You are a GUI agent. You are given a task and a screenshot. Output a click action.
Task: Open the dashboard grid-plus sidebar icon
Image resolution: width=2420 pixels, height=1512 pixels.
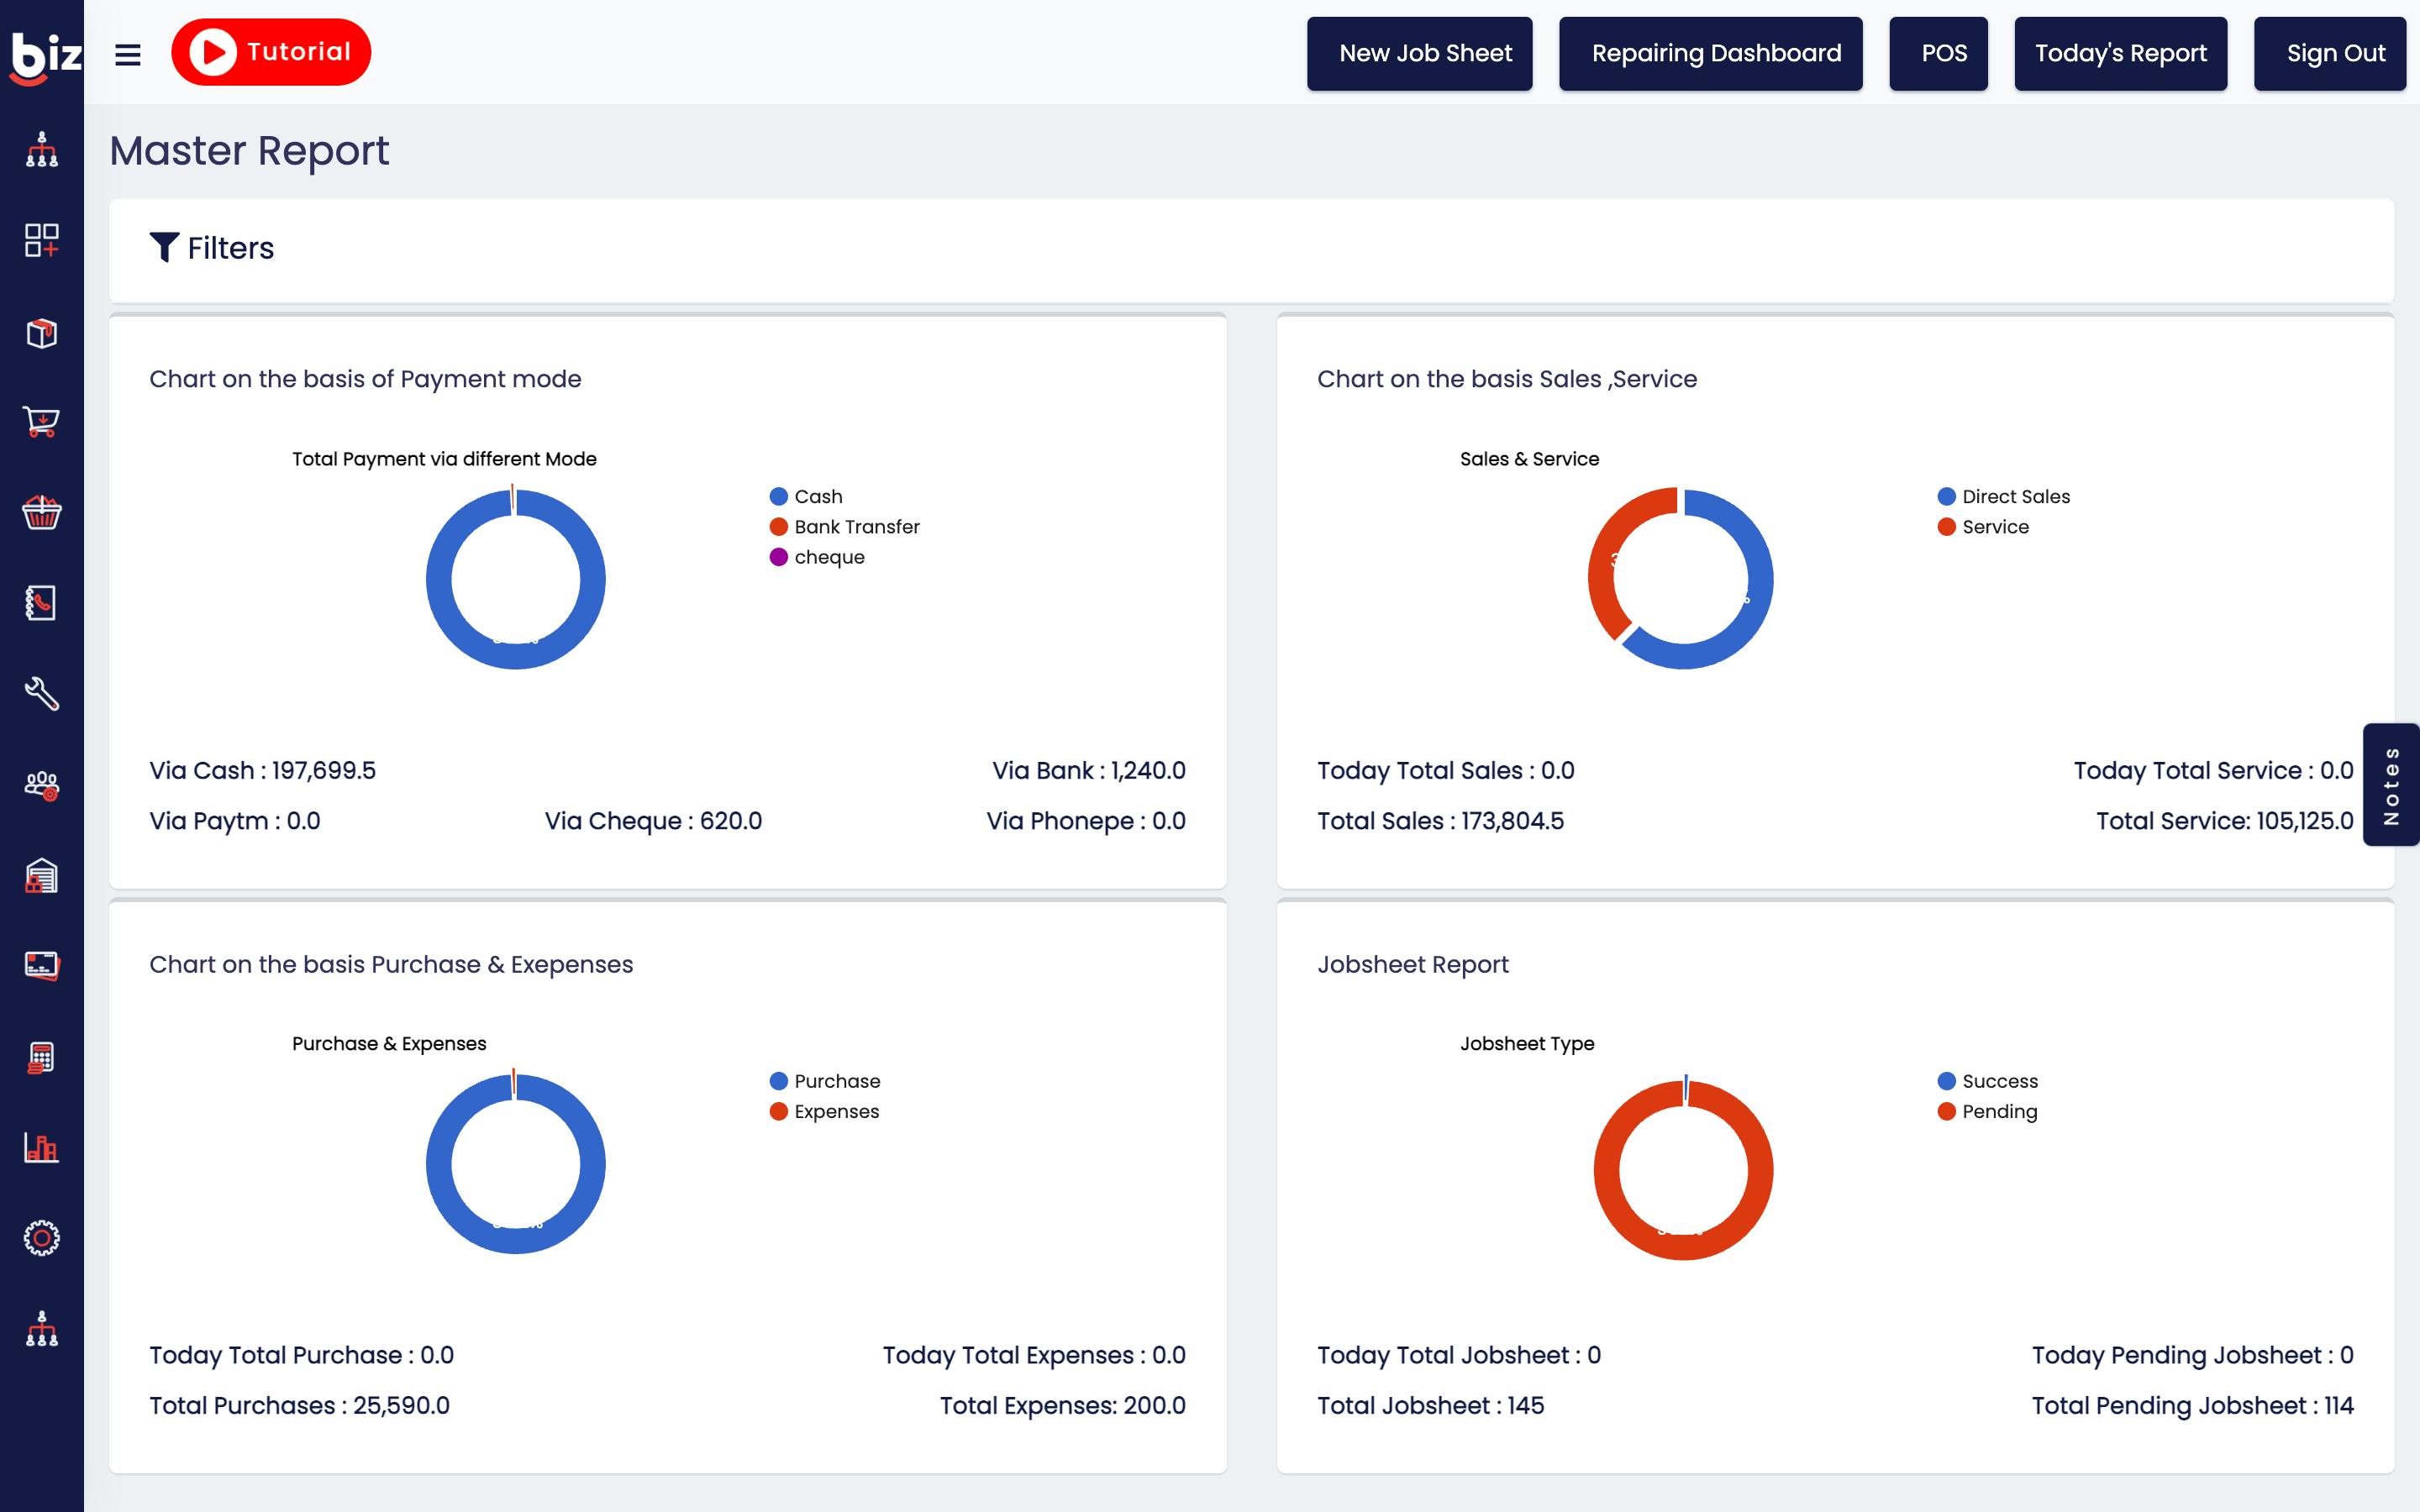(41, 240)
